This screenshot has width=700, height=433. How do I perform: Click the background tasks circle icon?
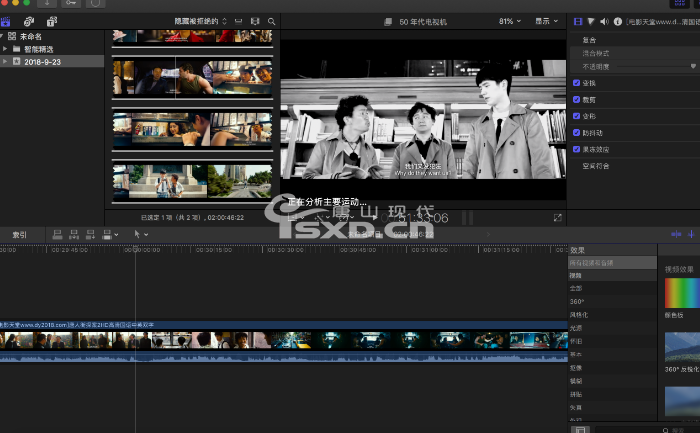pyautogui.click(x=95, y=3)
